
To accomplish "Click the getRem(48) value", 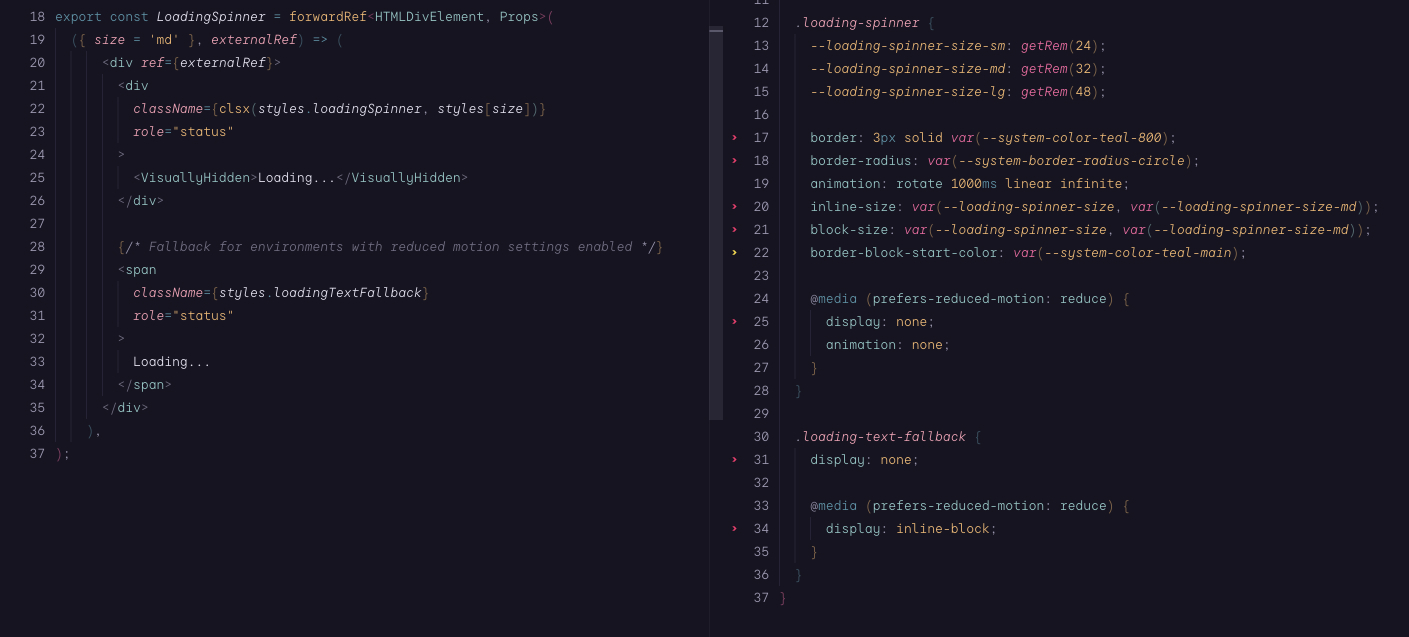I will [x=1059, y=91].
